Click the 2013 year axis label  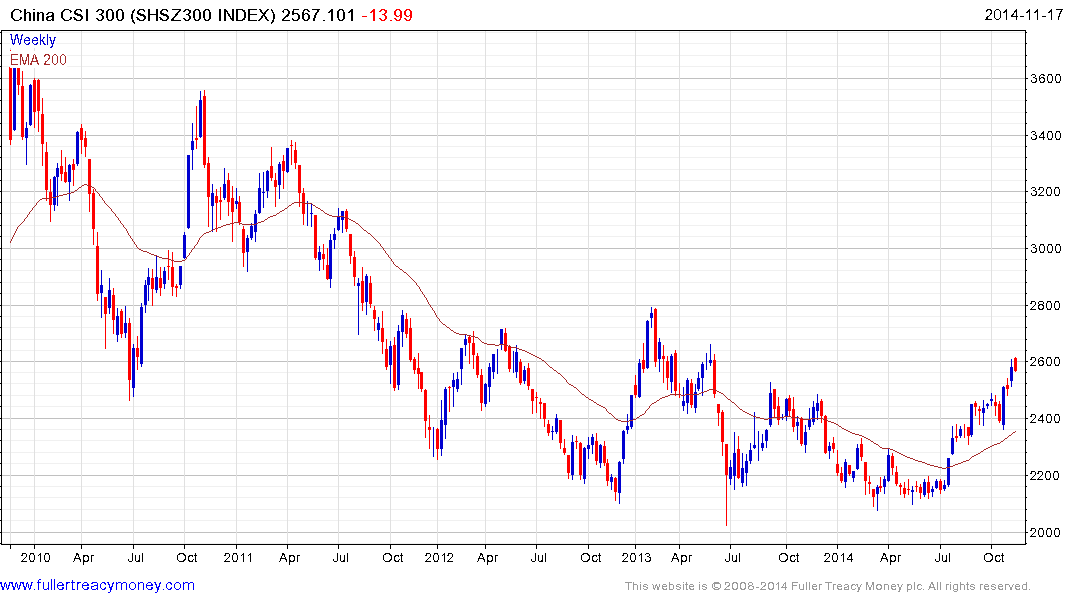(637, 557)
